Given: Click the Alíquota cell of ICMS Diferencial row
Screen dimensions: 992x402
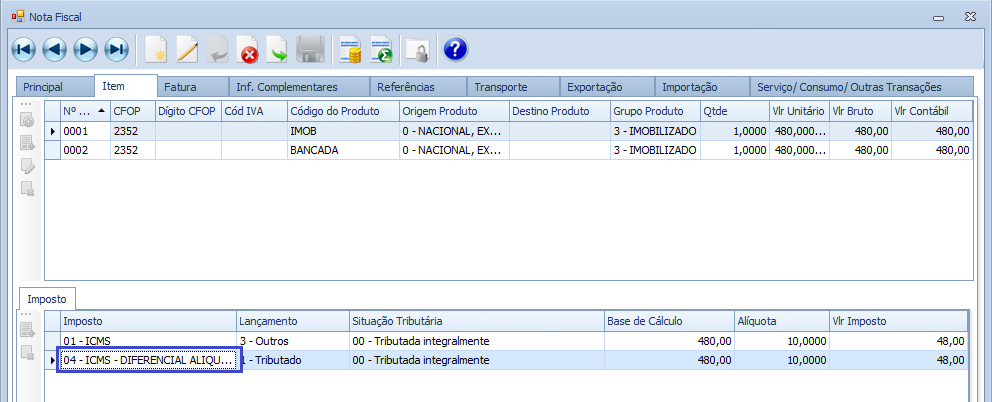Looking at the screenshot, I should [x=780, y=360].
